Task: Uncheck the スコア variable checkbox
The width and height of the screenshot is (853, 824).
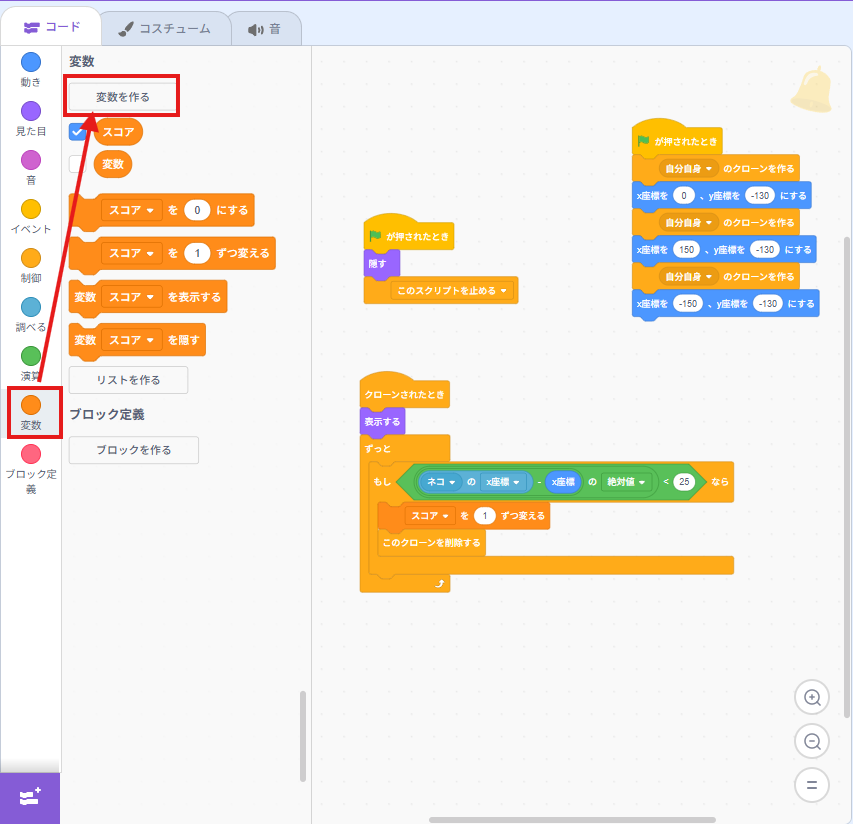Action: click(x=78, y=132)
